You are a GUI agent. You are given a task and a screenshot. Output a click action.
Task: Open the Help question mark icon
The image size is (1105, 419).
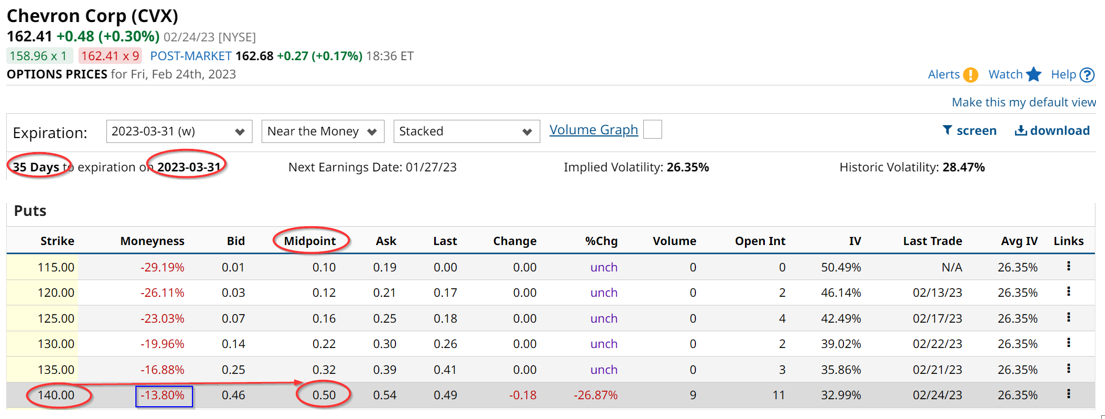click(1087, 75)
